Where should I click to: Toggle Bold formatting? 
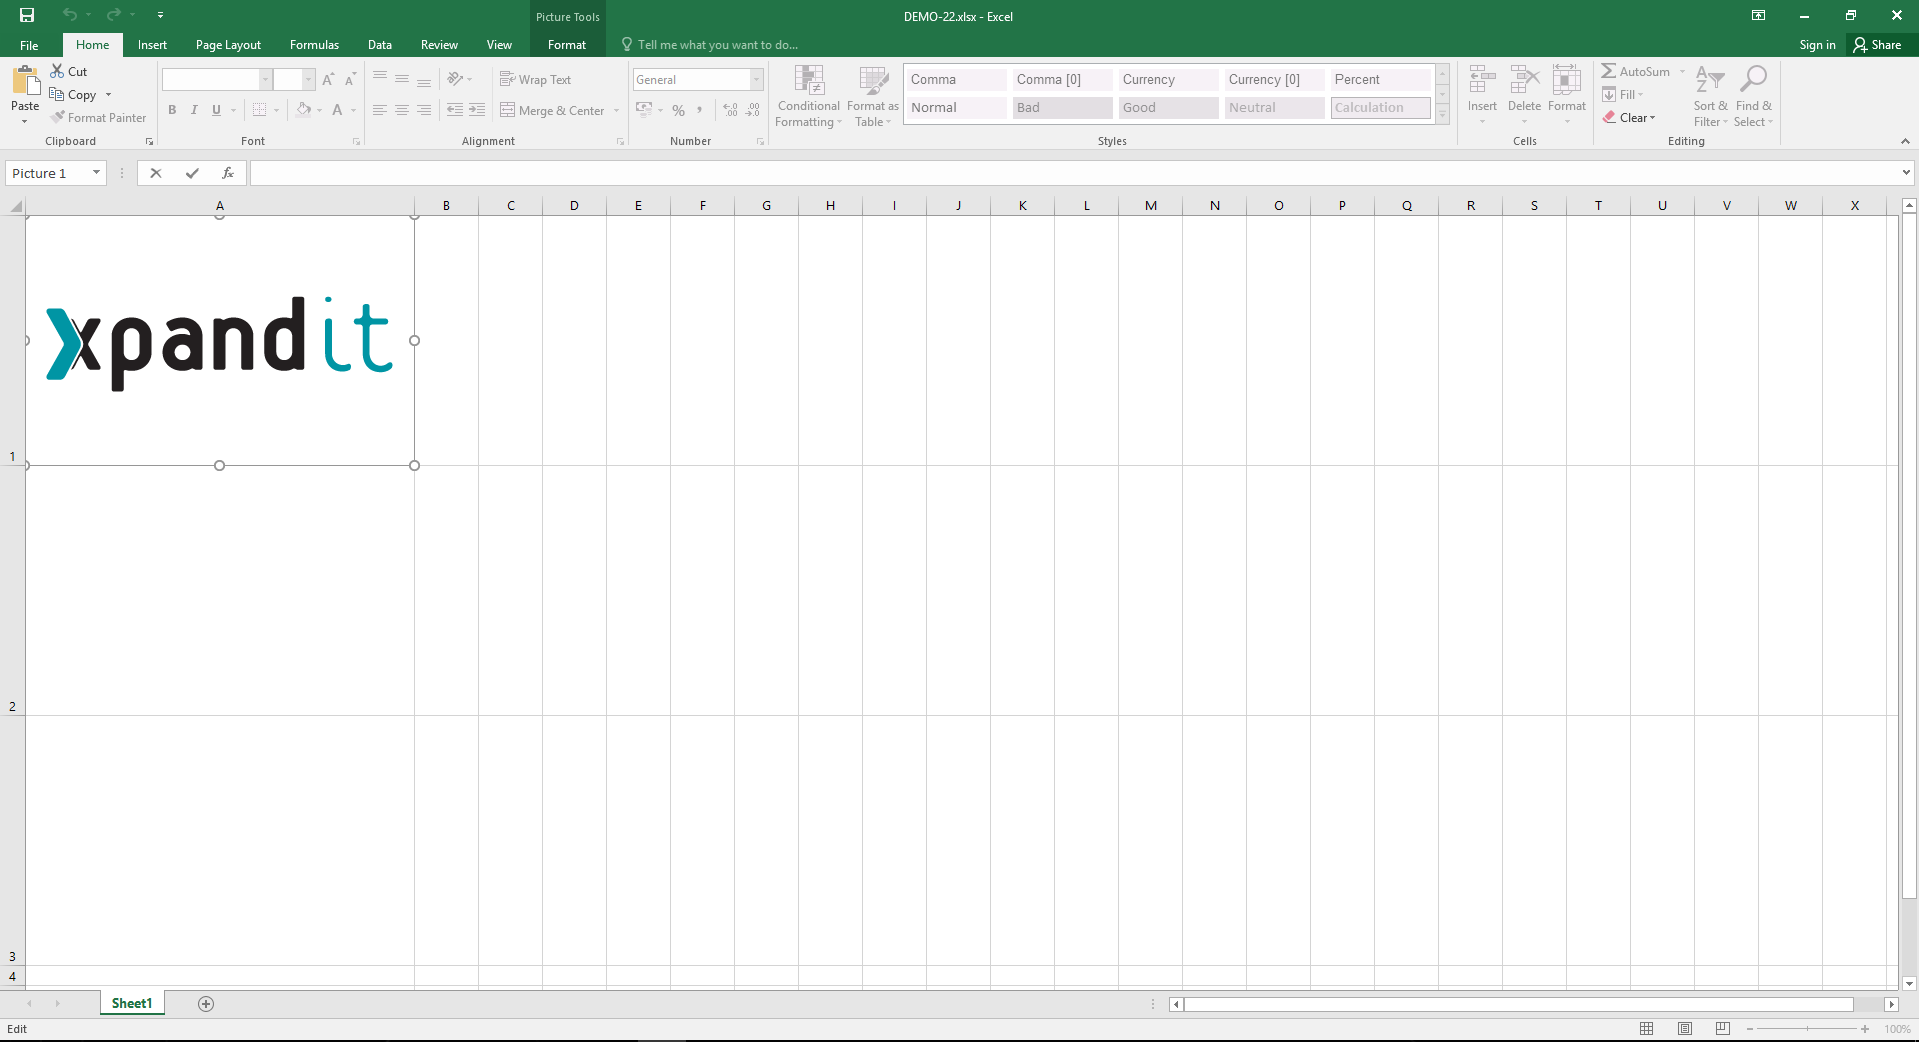pyautogui.click(x=172, y=110)
